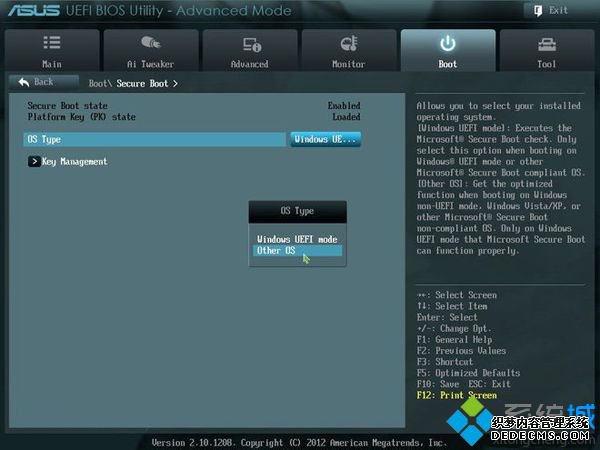Image resolution: width=600 pixels, height=450 pixels.
Task: Click Secure Boot state label
Action: tap(68, 106)
